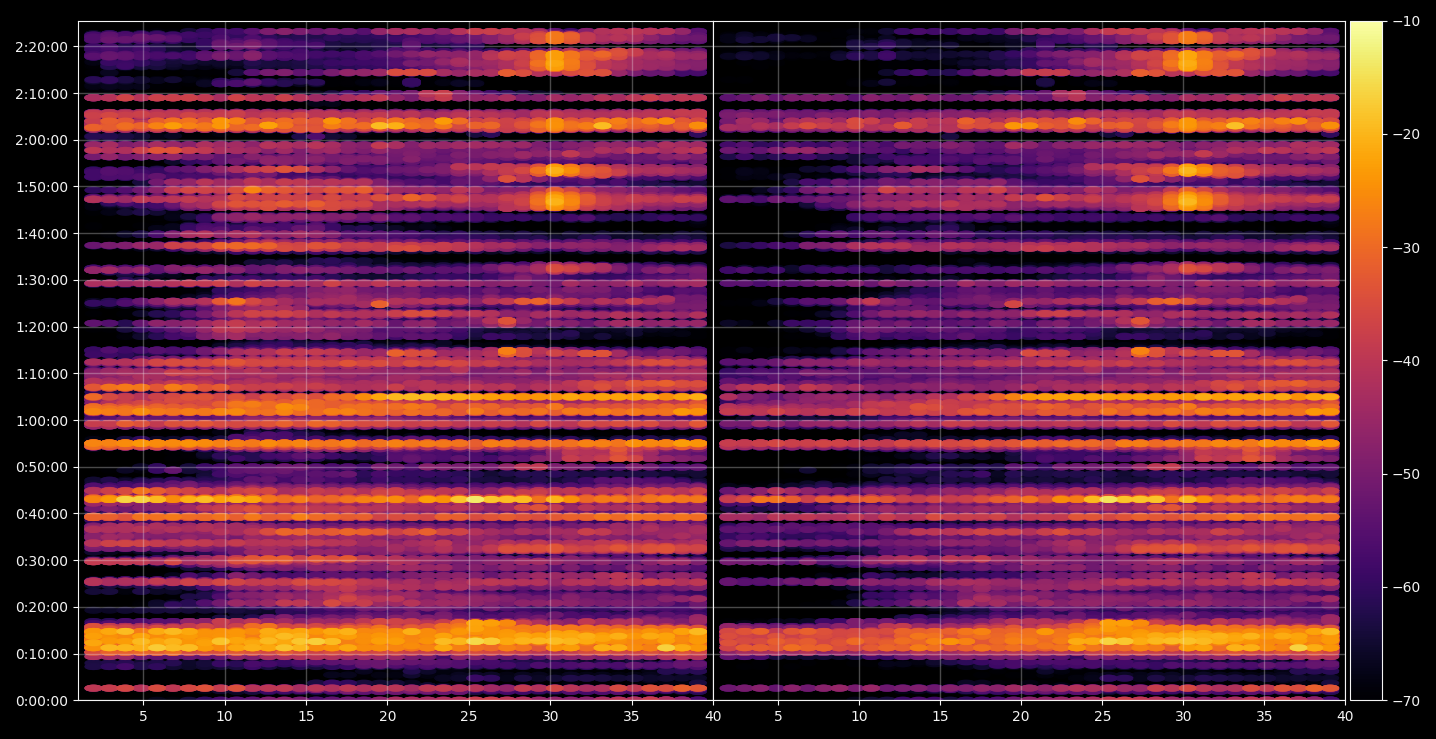Click the −70 colorbar label
The width and height of the screenshot is (1436, 739).
coord(1405,701)
